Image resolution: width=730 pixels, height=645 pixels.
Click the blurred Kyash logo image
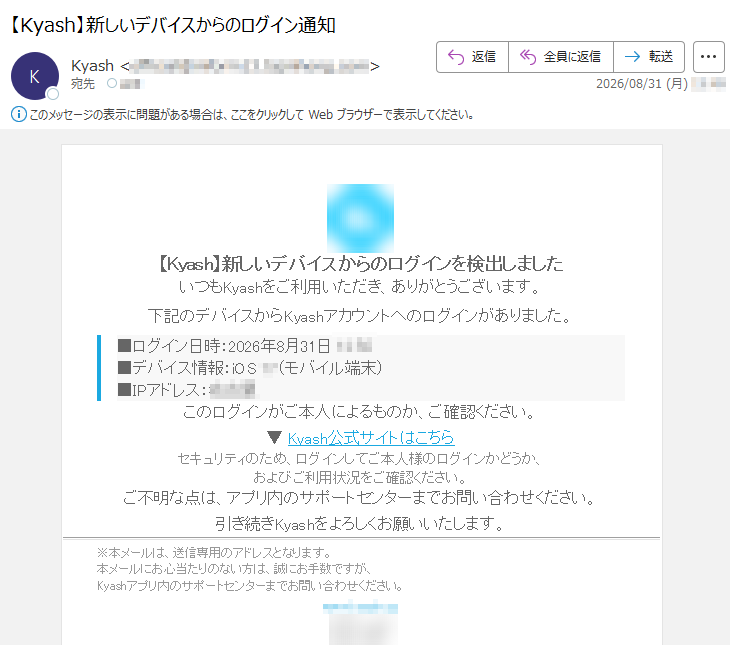(360, 218)
